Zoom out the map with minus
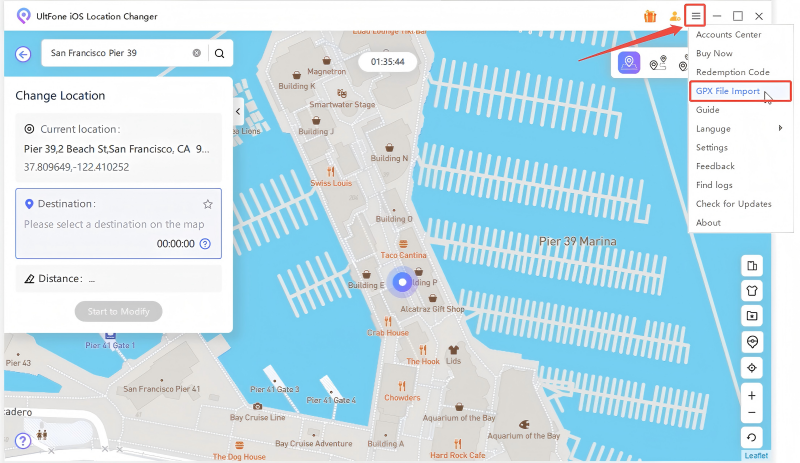This screenshot has width=800, height=463. [752, 412]
